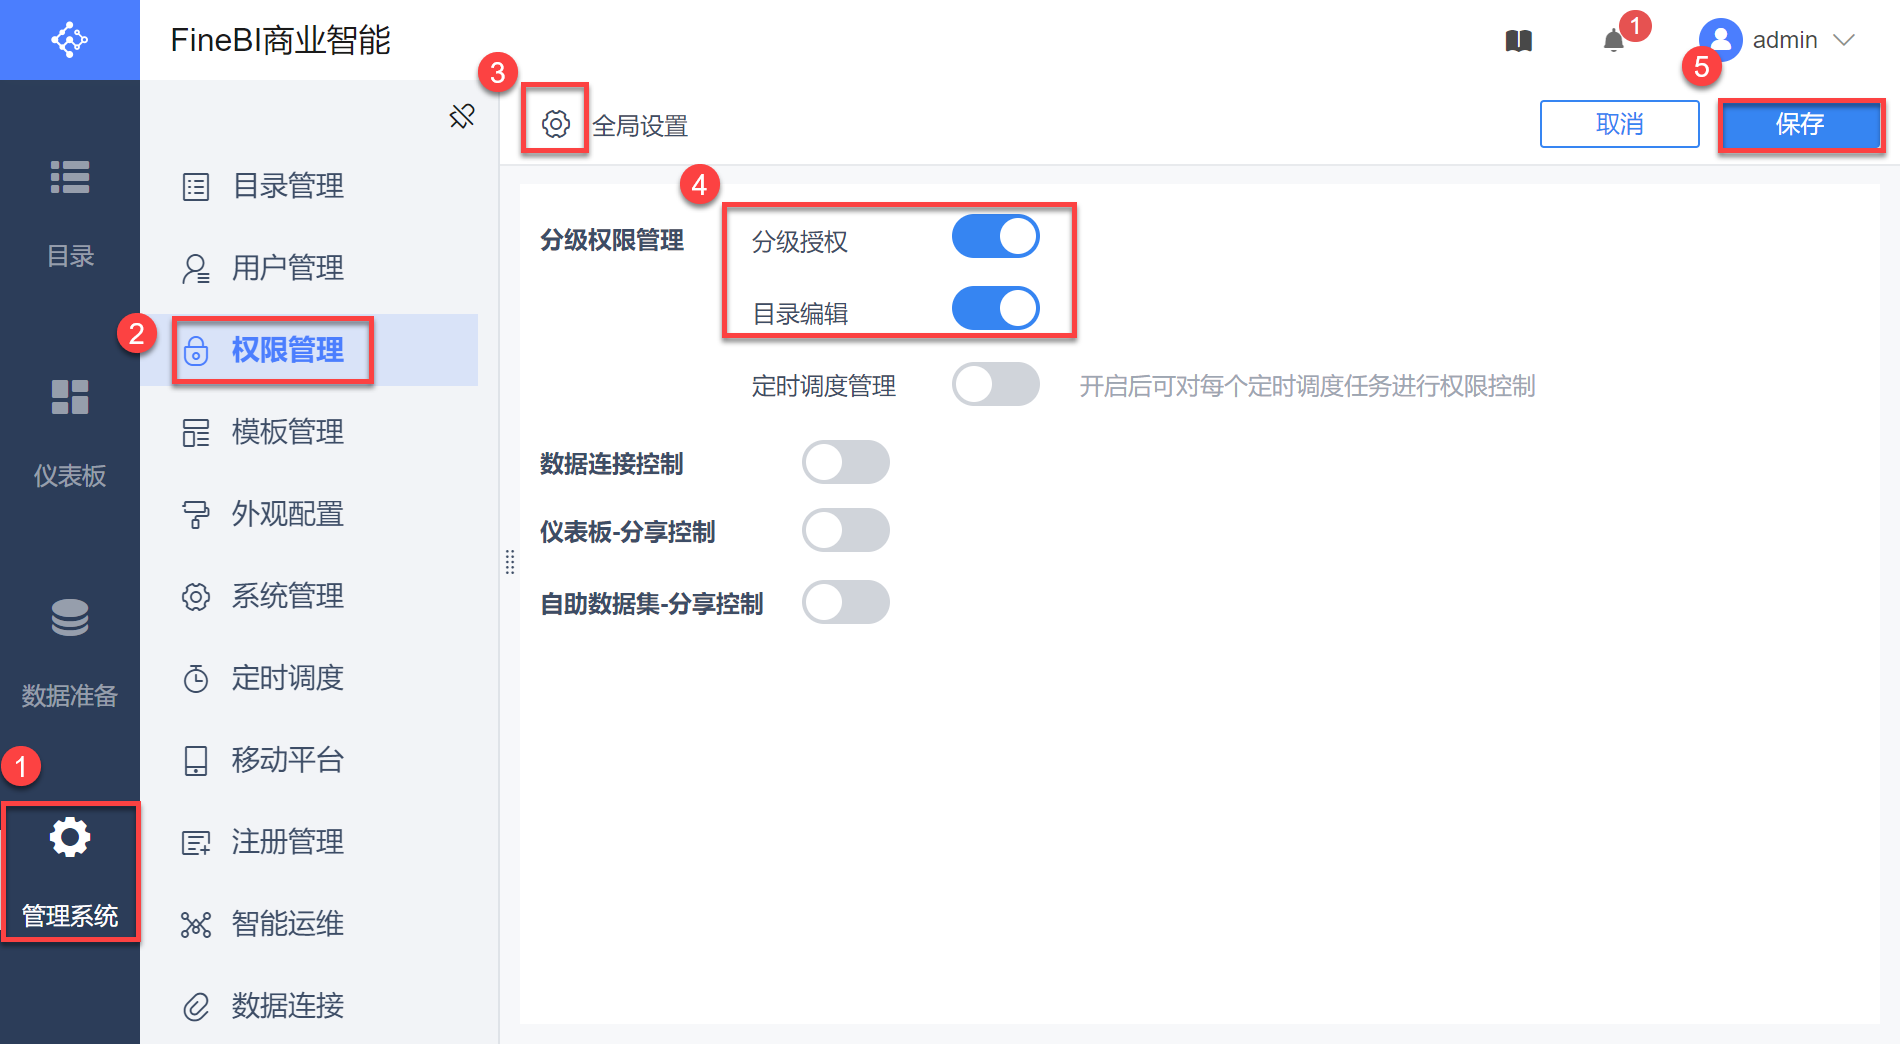Enable 数据连接控制 switch
The width and height of the screenshot is (1900, 1044).
coord(845,463)
